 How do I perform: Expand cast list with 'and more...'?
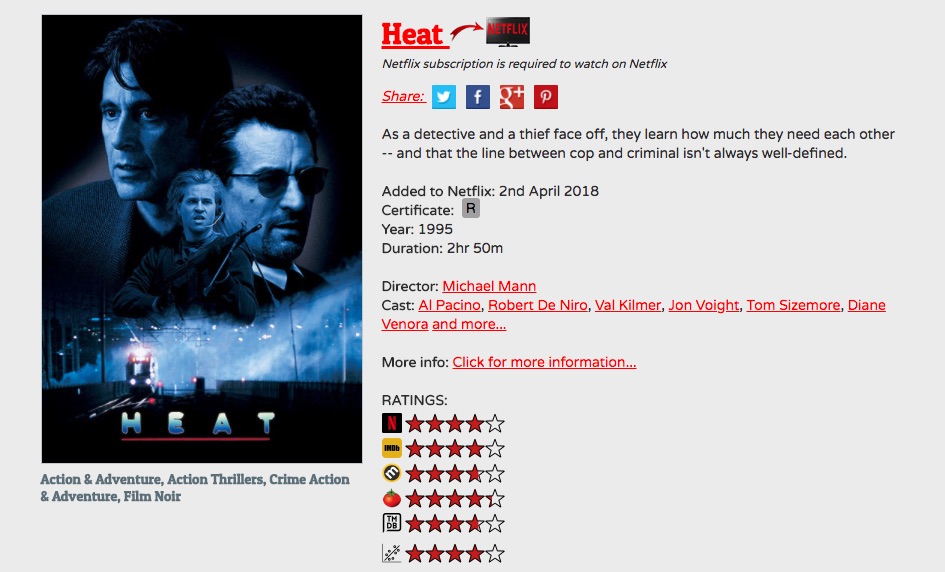coord(469,324)
